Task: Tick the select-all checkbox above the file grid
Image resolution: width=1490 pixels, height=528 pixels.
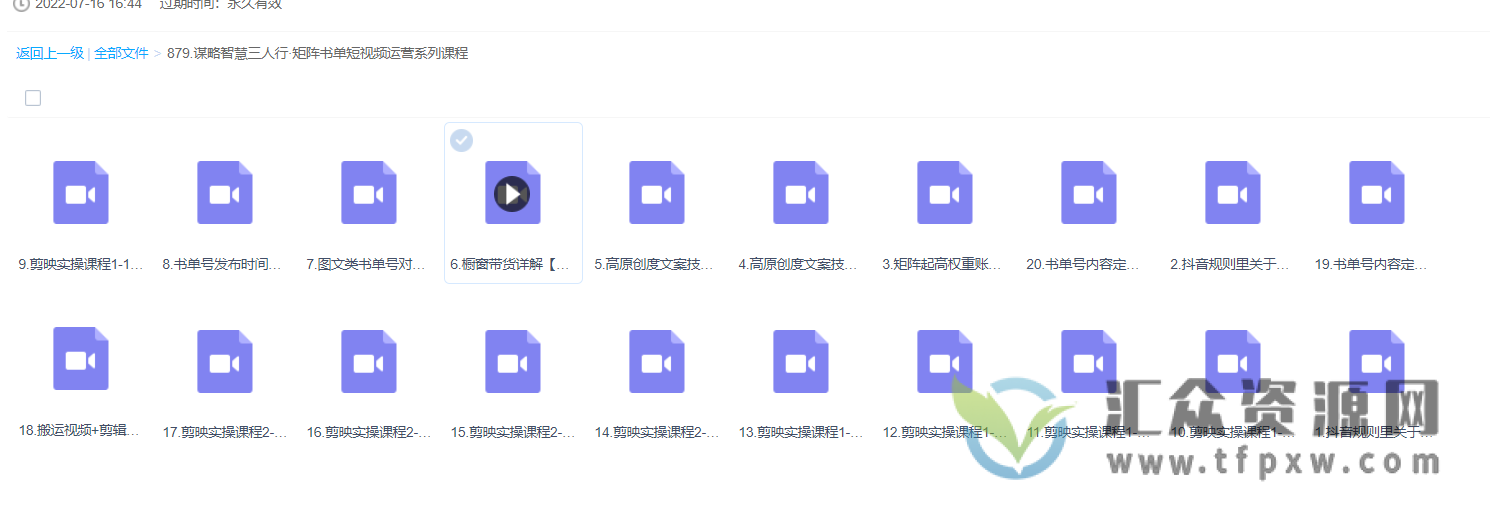Action: tap(33, 98)
